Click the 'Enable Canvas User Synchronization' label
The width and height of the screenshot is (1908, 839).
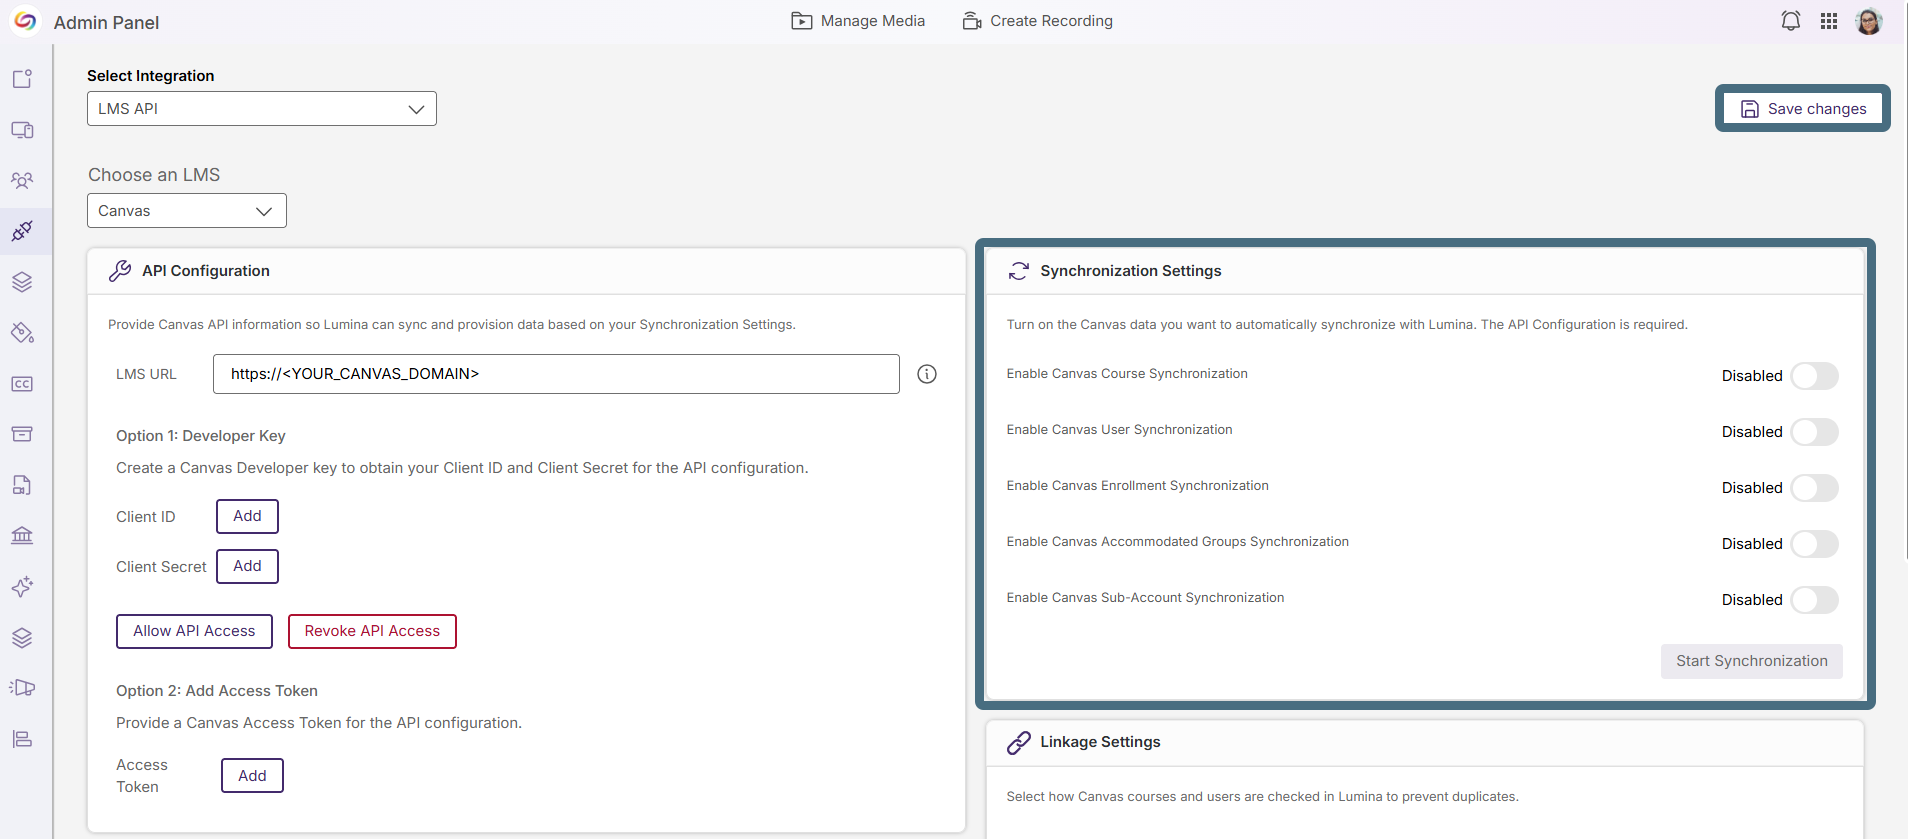coord(1119,430)
